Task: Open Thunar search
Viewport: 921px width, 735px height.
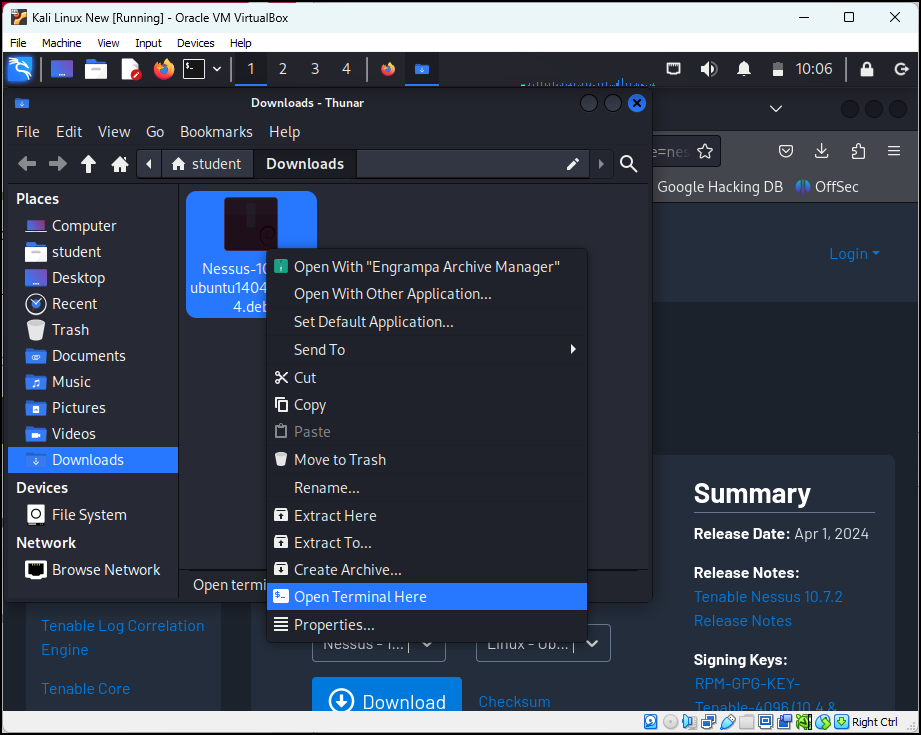Action: pyautogui.click(x=628, y=164)
